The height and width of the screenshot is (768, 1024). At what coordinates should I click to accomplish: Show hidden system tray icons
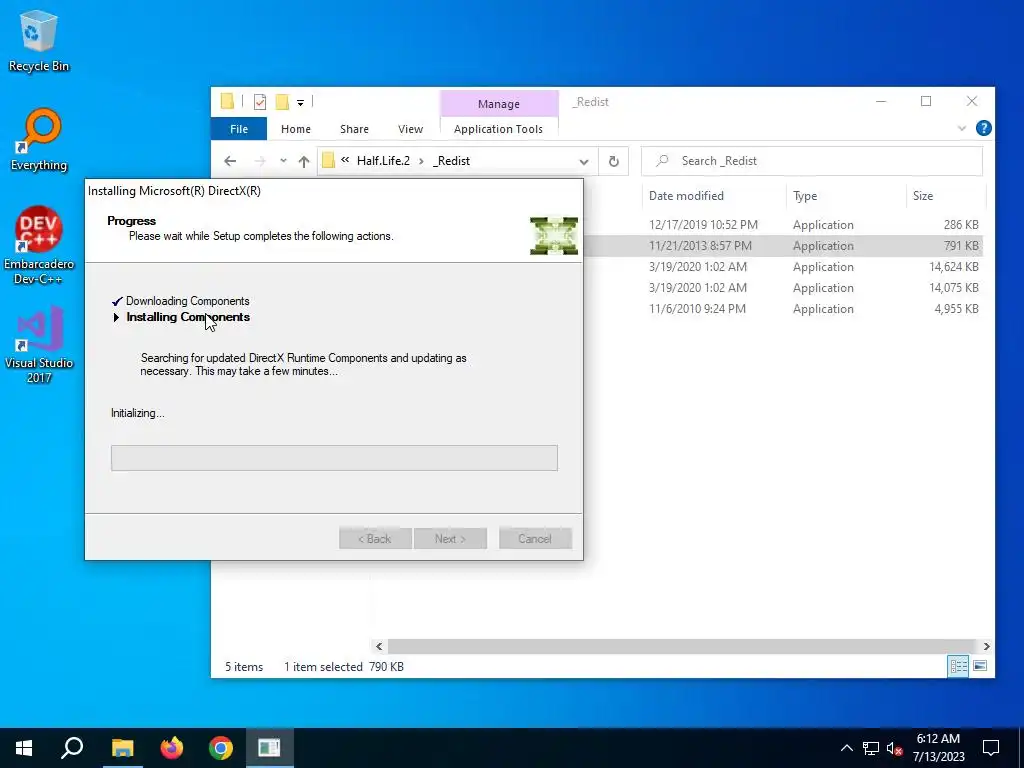click(x=846, y=748)
